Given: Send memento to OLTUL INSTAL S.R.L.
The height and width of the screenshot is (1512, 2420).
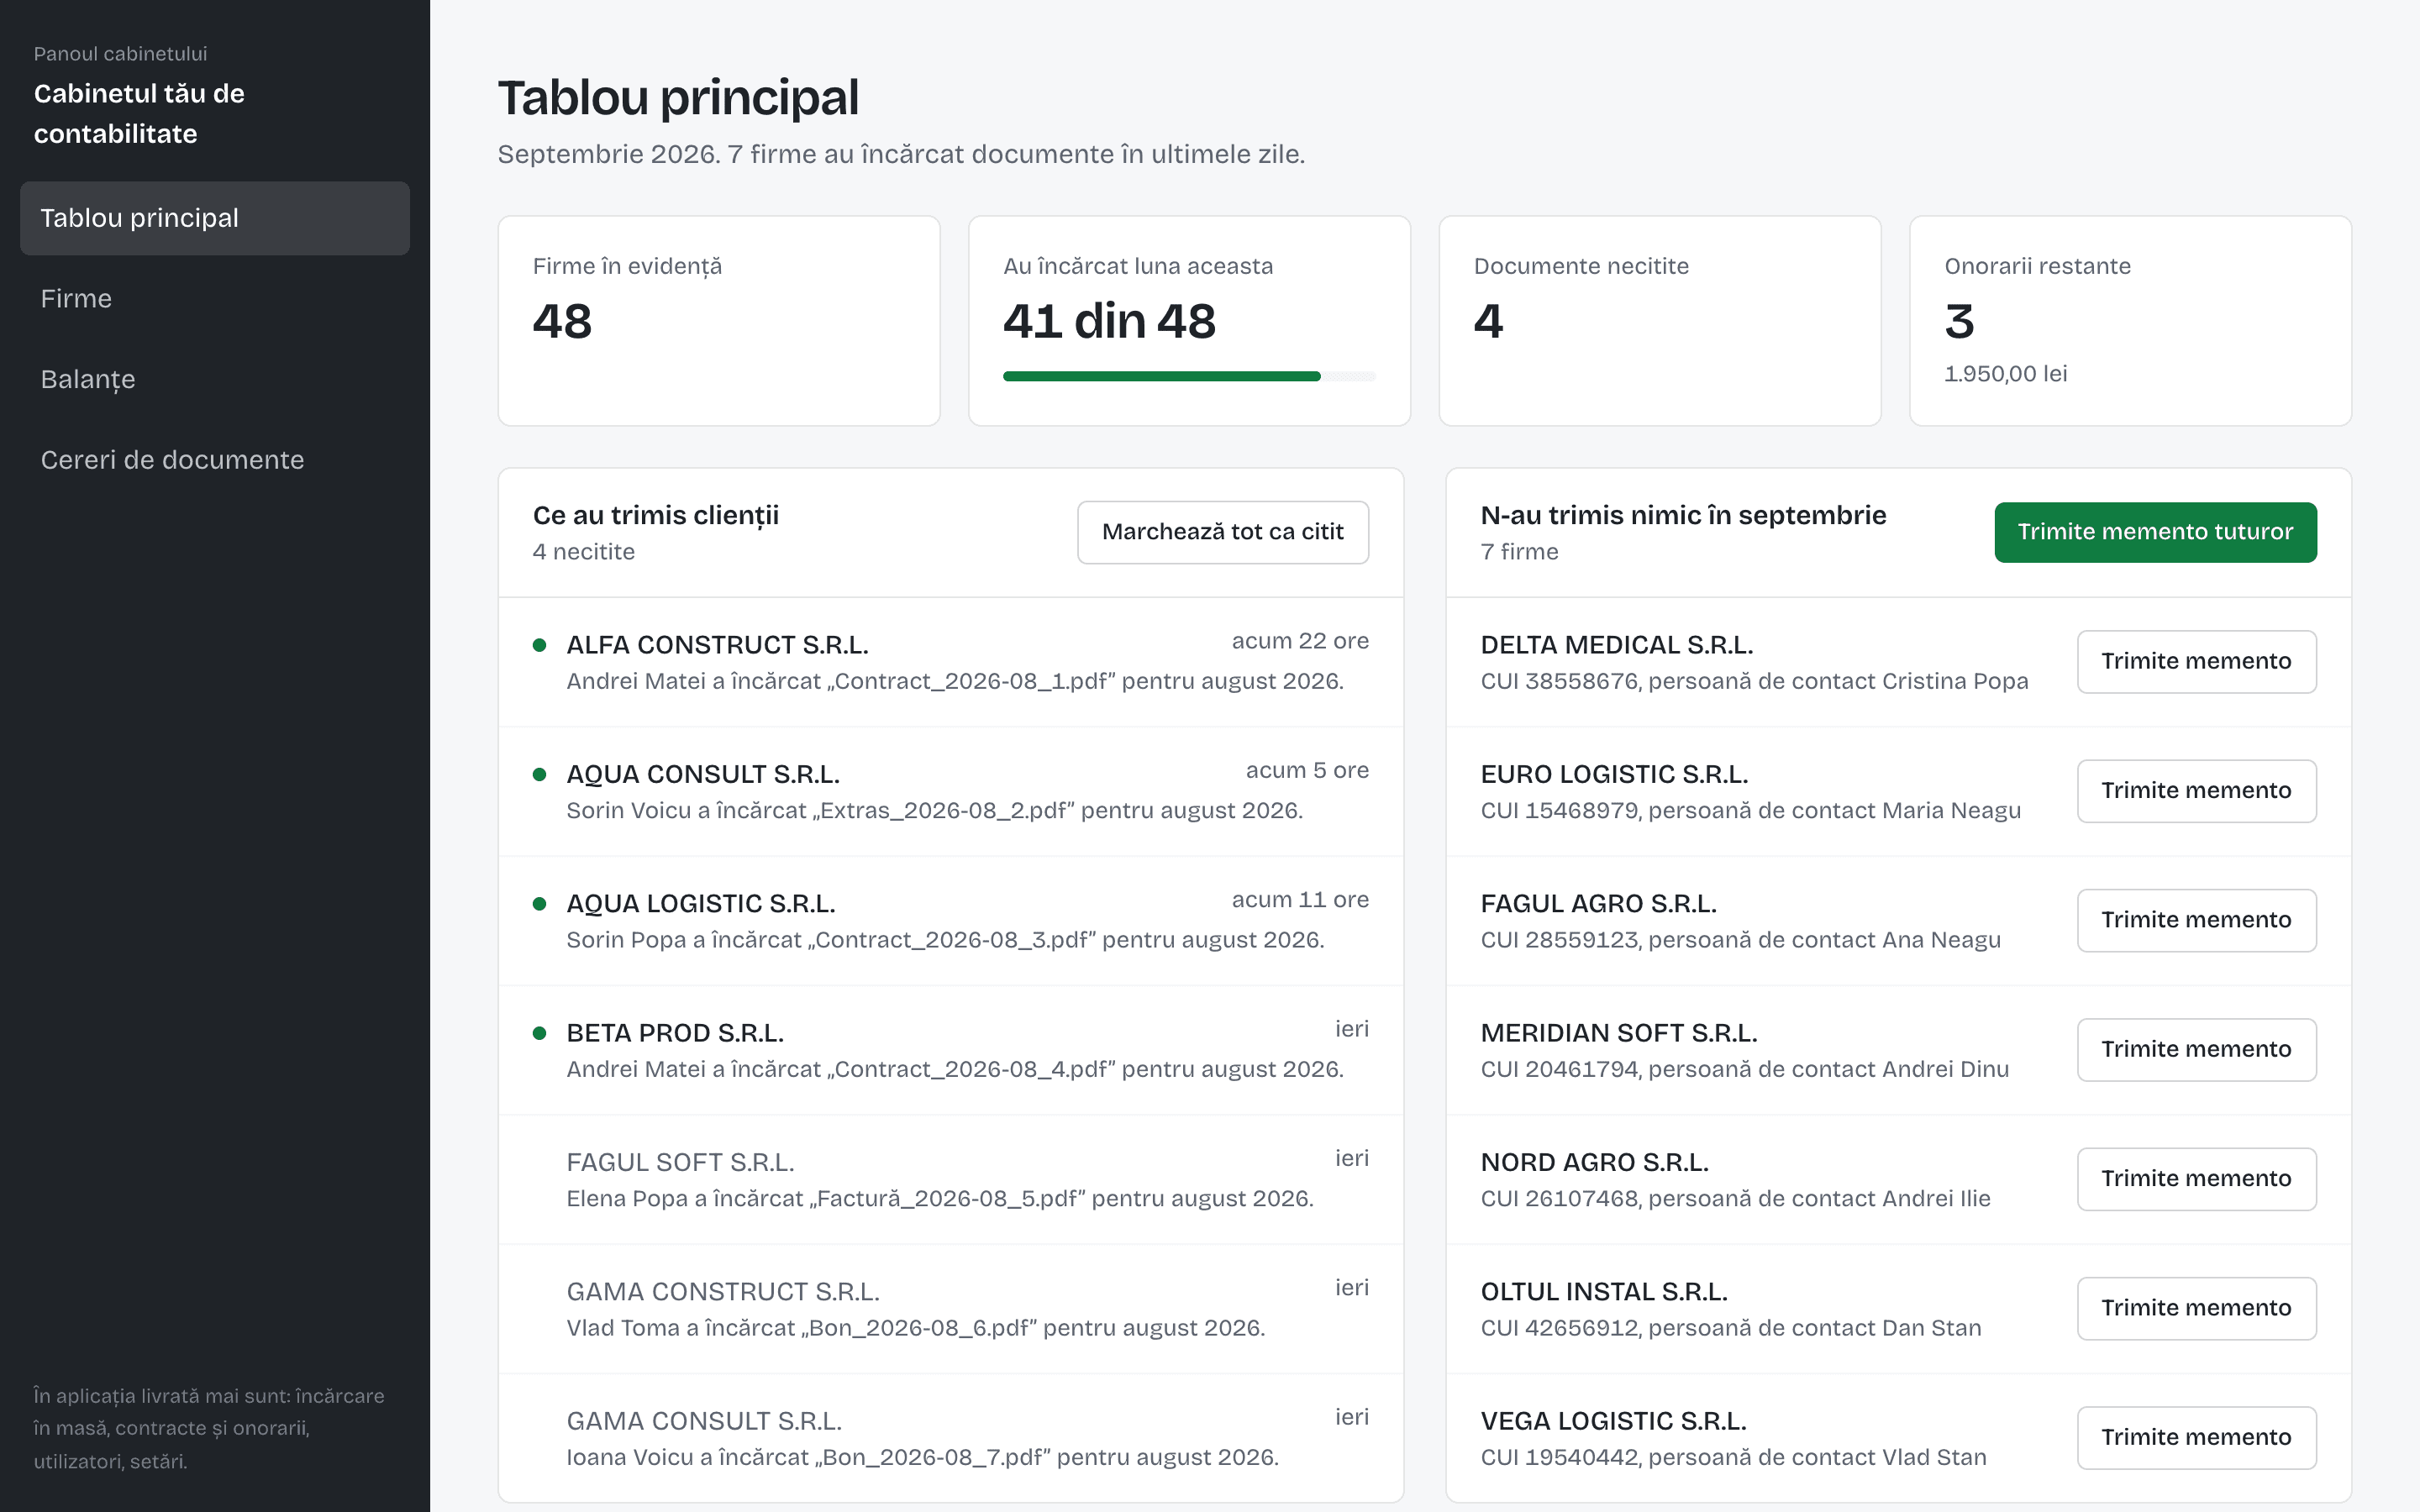Looking at the screenshot, I should tap(2196, 1308).
